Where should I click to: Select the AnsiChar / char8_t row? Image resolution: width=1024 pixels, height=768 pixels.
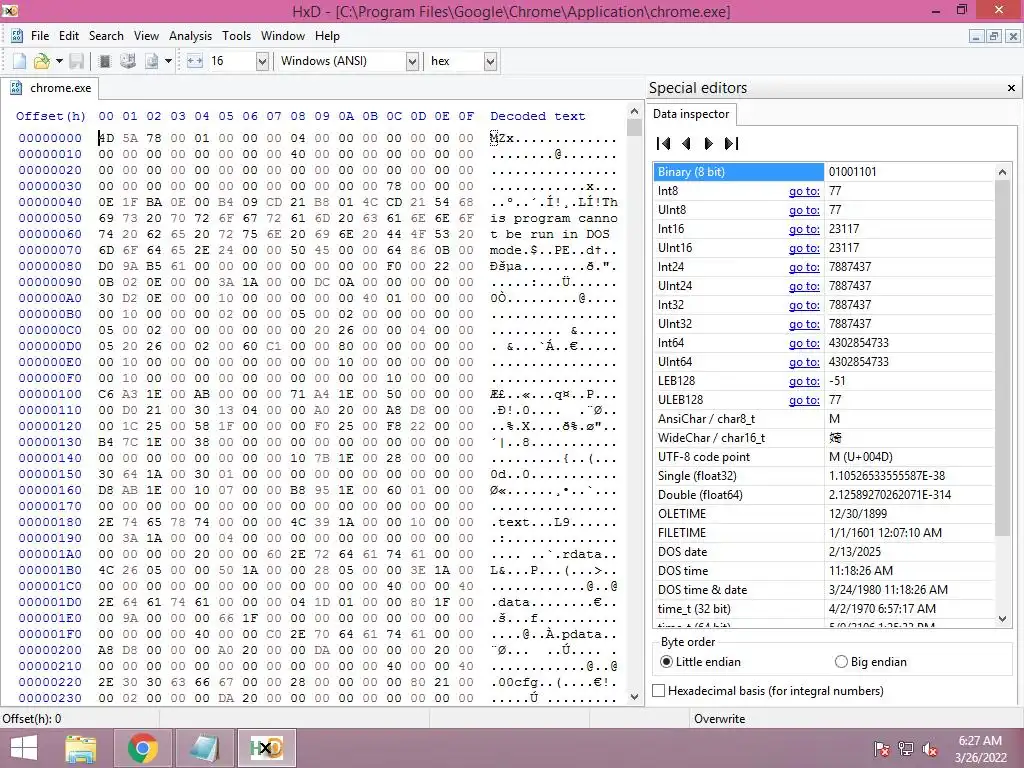[x=824, y=419]
